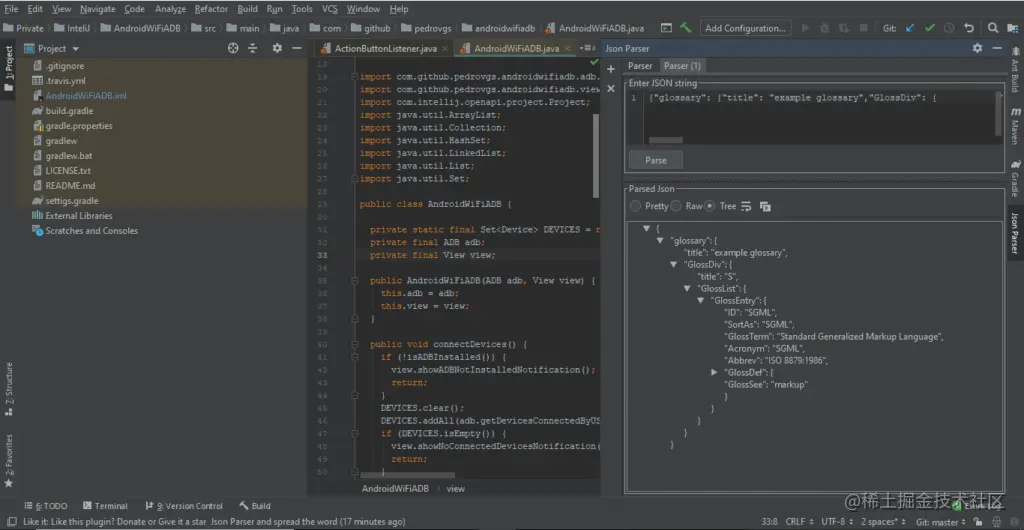Open Git history clock icon
The width and height of the screenshot is (1024, 530).
pyautogui.click(x=949, y=28)
